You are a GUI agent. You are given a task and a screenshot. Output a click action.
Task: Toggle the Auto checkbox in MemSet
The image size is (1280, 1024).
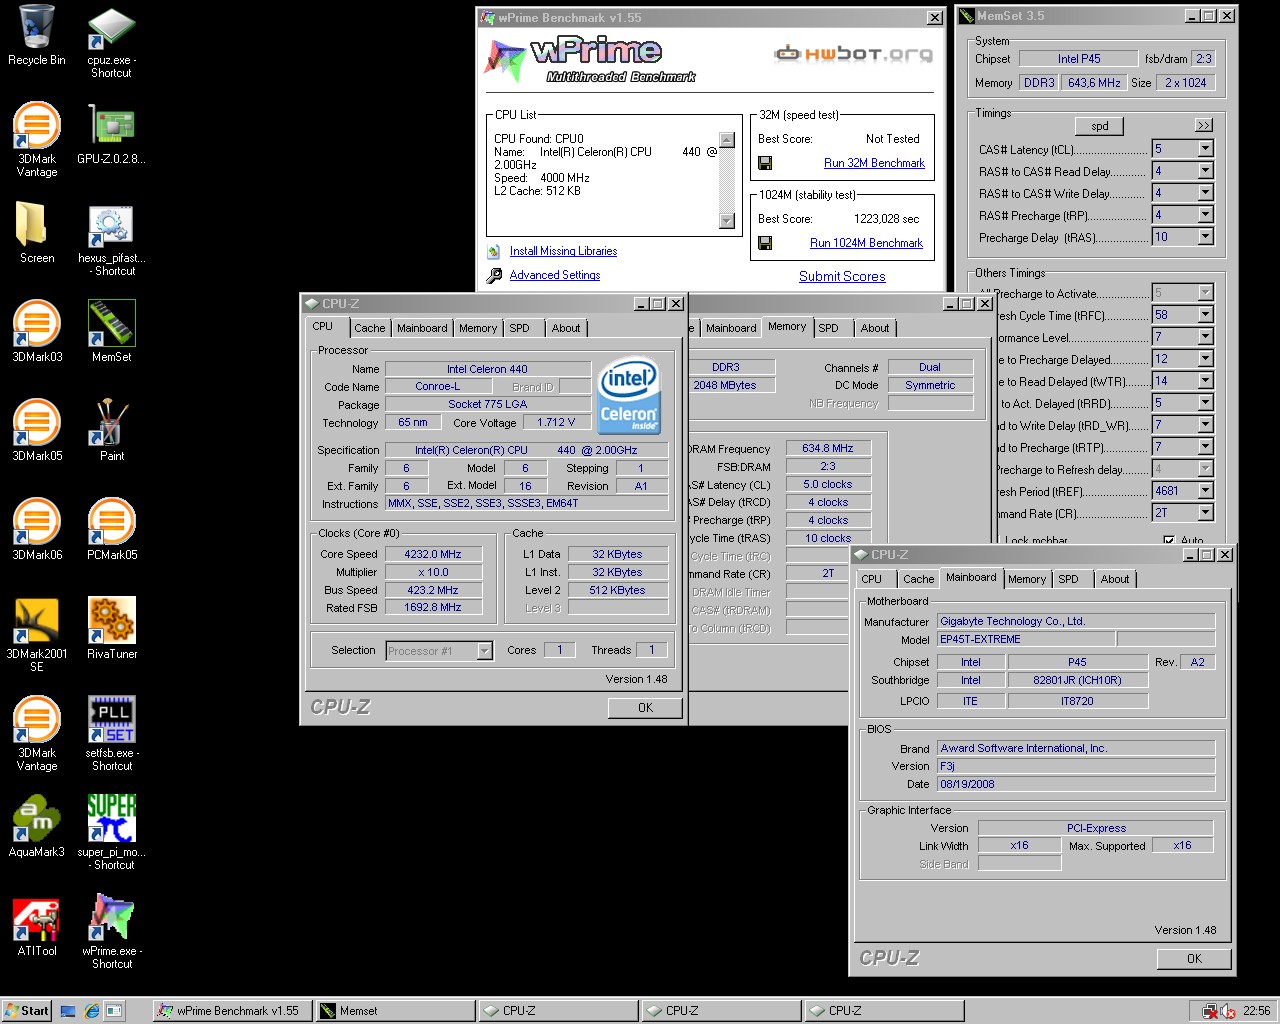tap(1169, 541)
